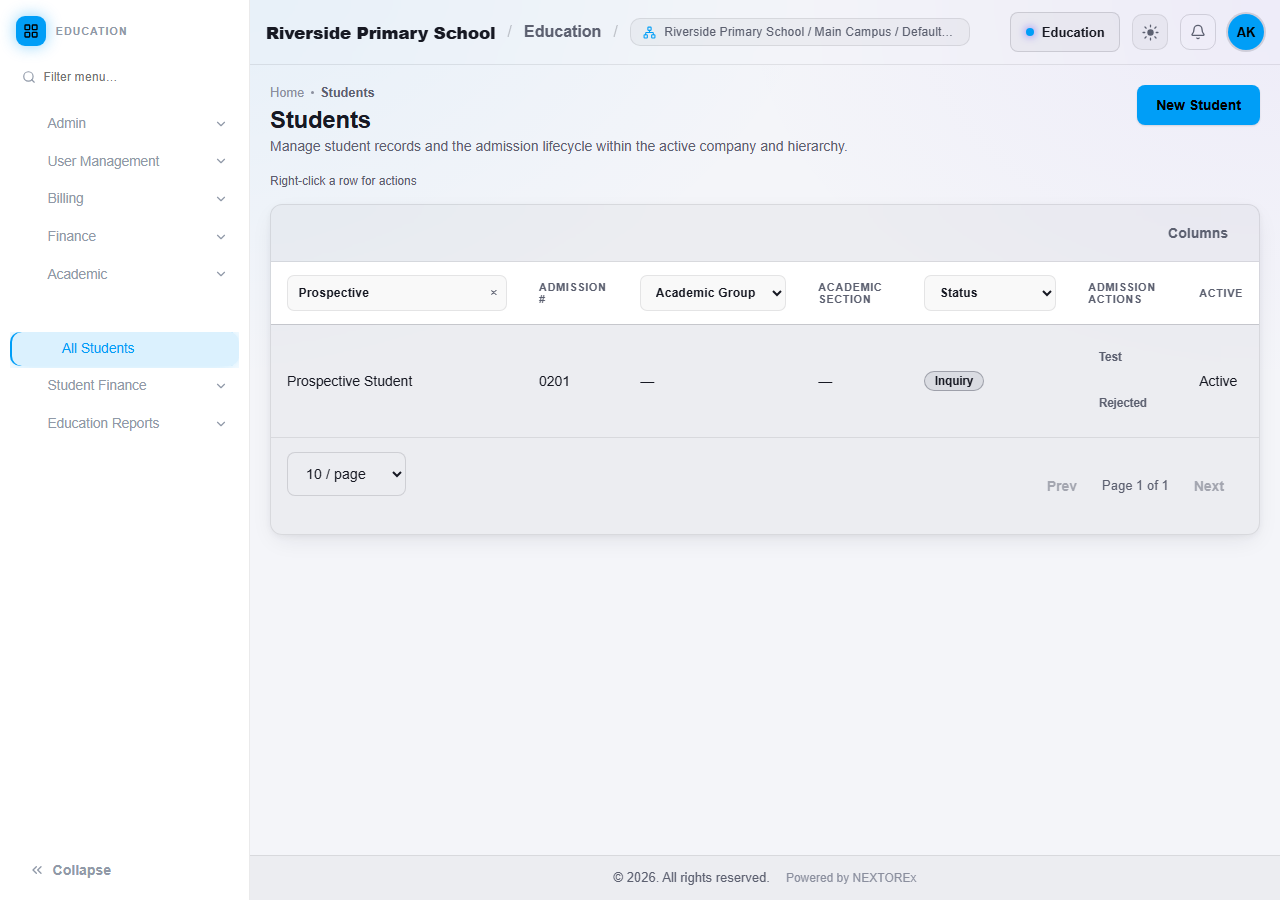Click the Academic Section column header
Image resolution: width=1280 pixels, height=900 pixels.
point(850,293)
